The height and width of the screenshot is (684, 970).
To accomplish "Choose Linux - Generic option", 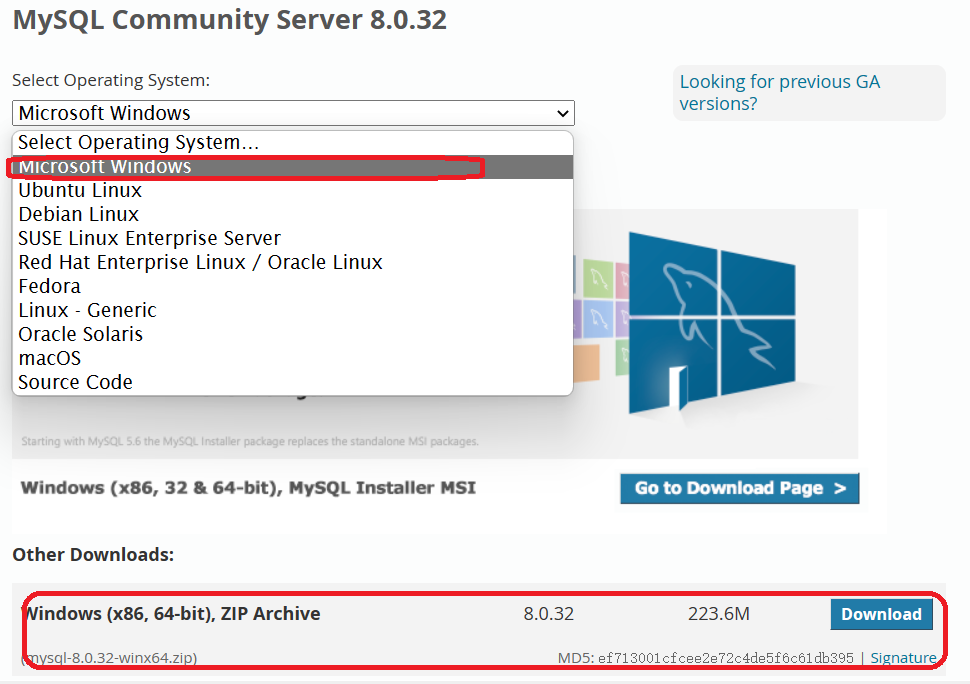I will click(293, 310).
